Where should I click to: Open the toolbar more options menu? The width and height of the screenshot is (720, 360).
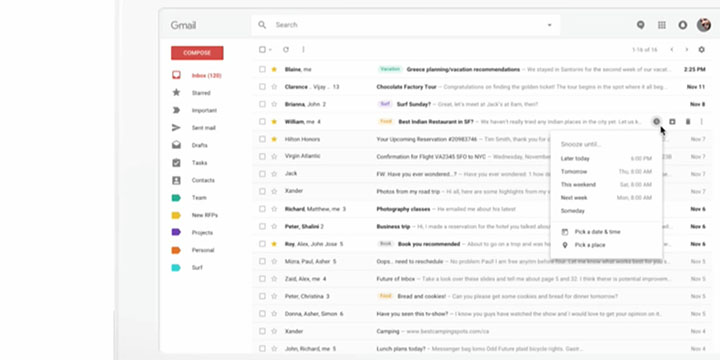[x=303, y=50]
